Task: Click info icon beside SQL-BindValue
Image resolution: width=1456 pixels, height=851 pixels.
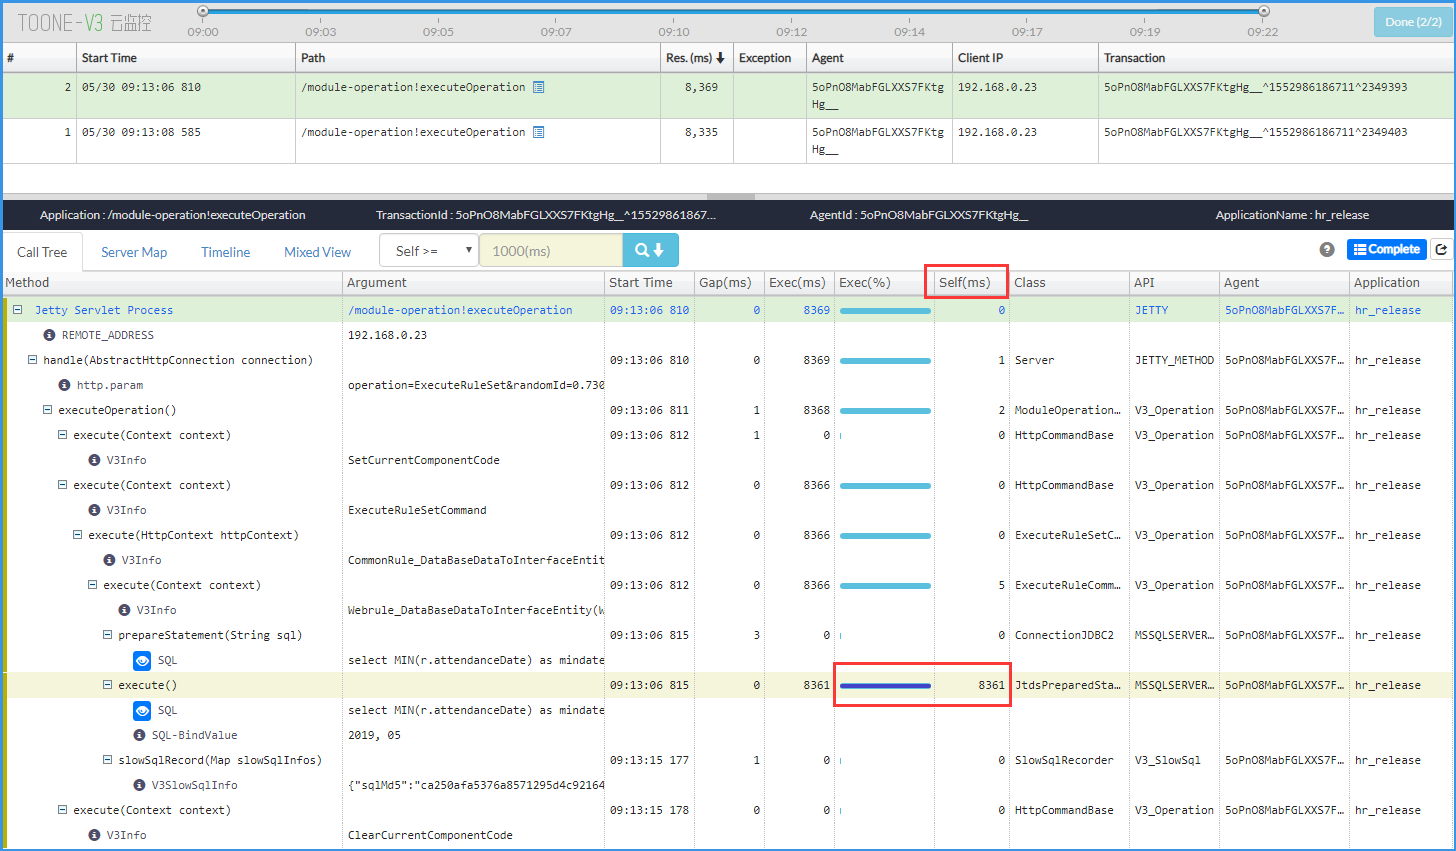Action: click(x=139, y=735)
